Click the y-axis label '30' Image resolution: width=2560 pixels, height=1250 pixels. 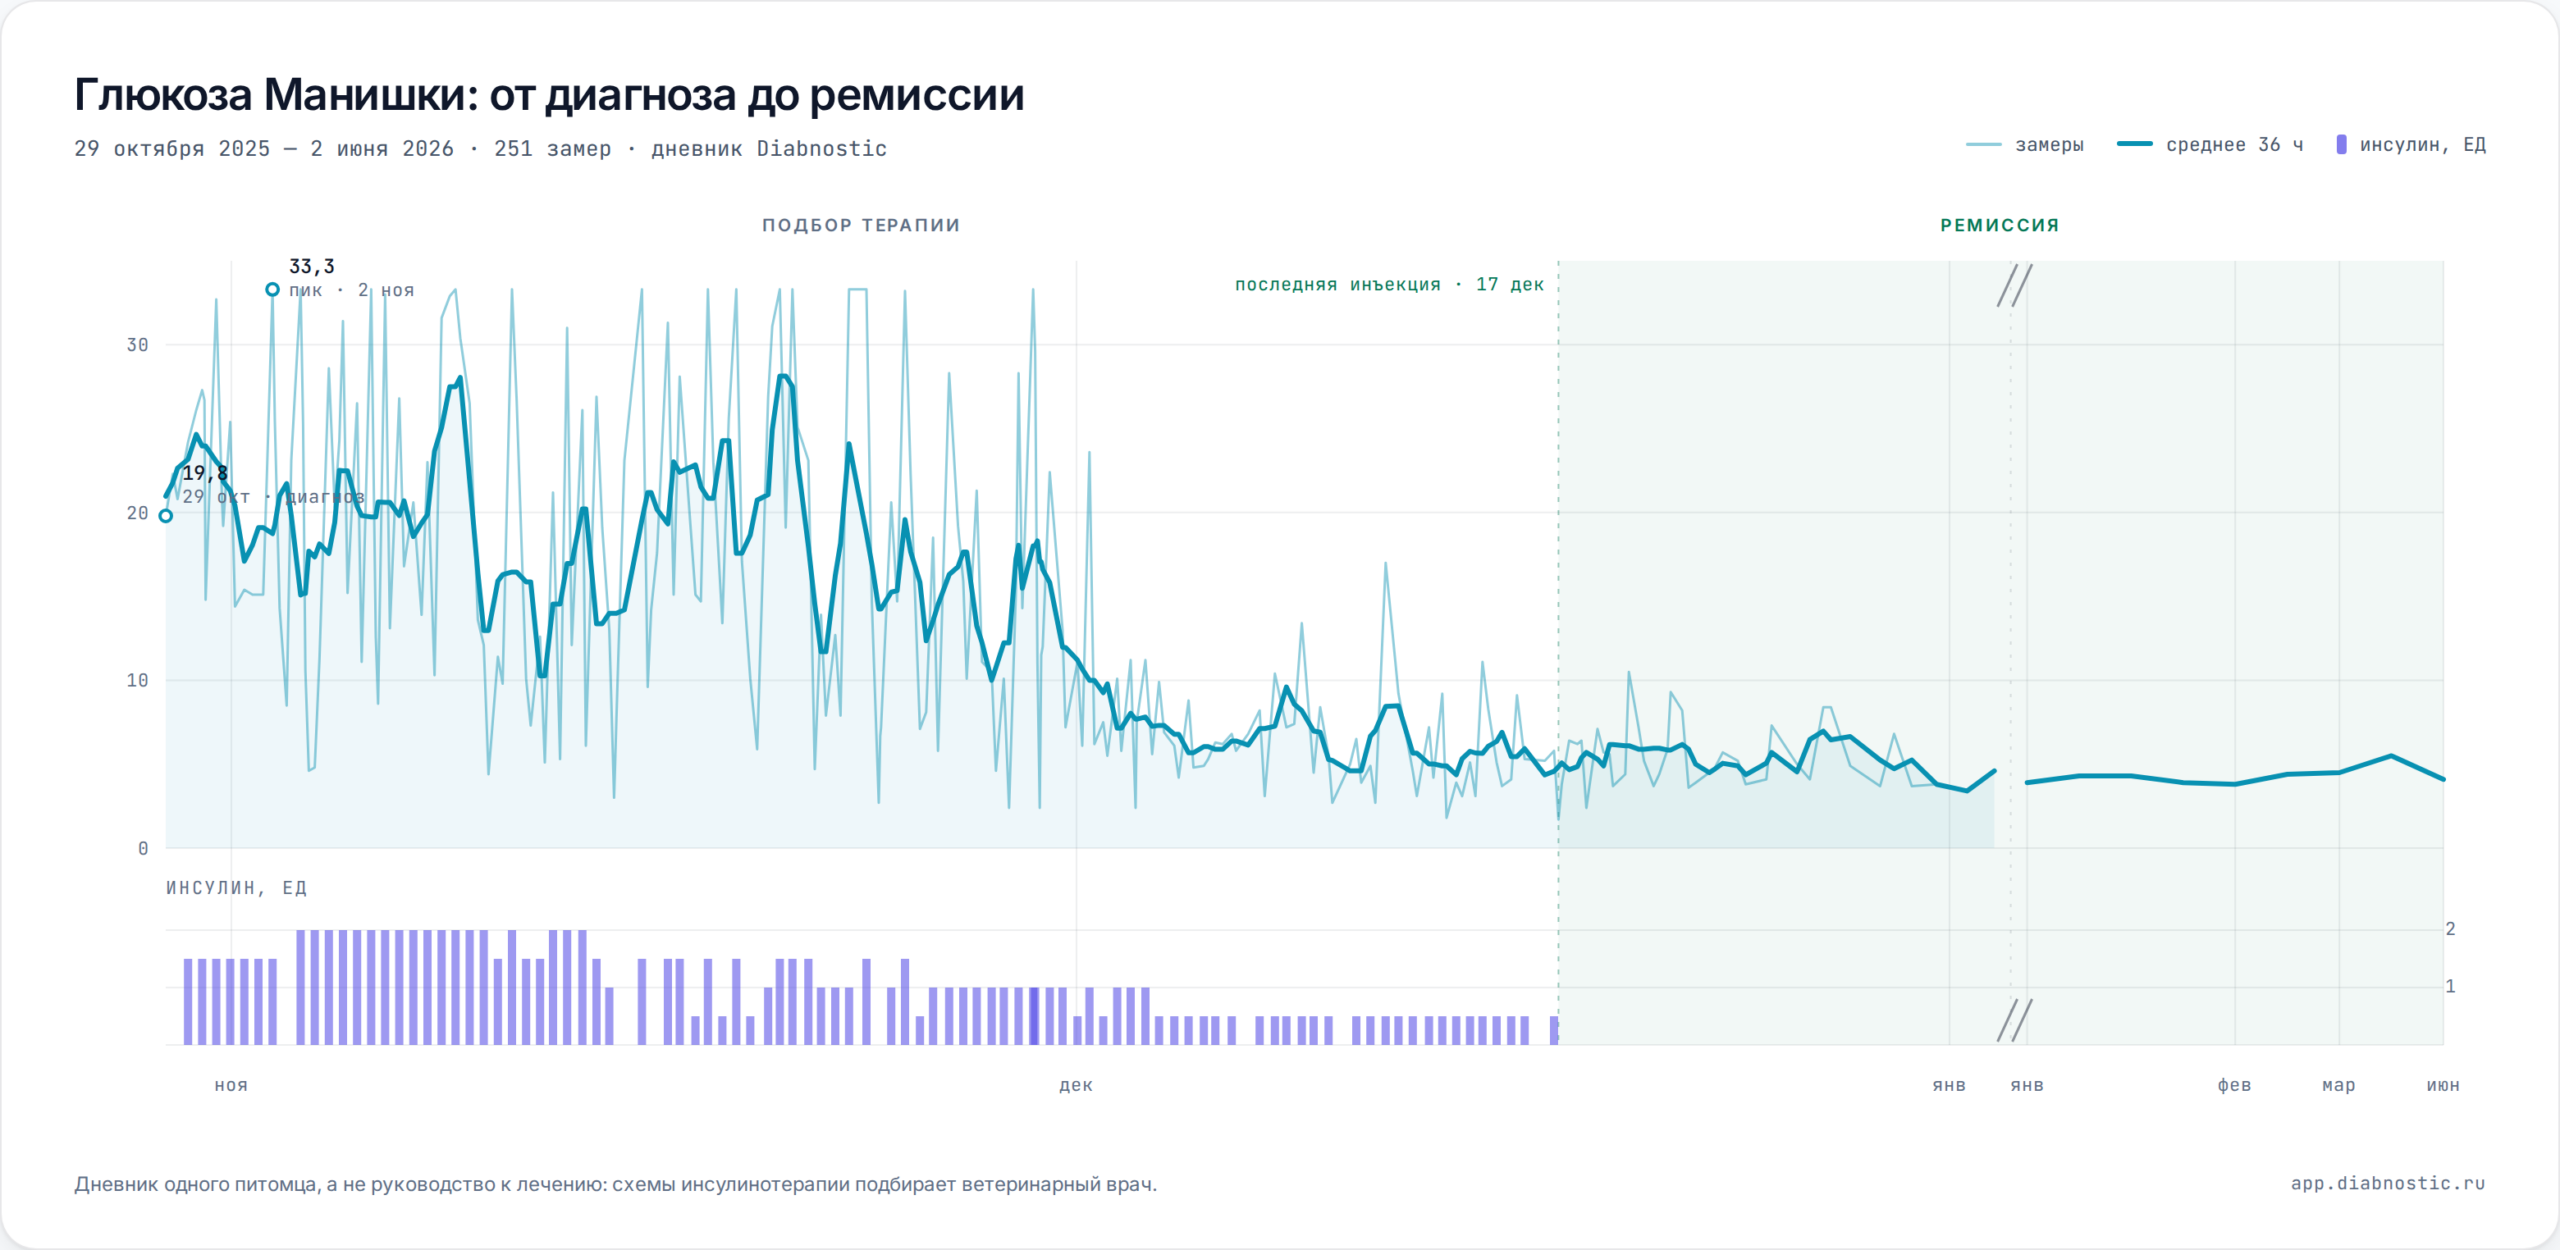tap(137, 345)
